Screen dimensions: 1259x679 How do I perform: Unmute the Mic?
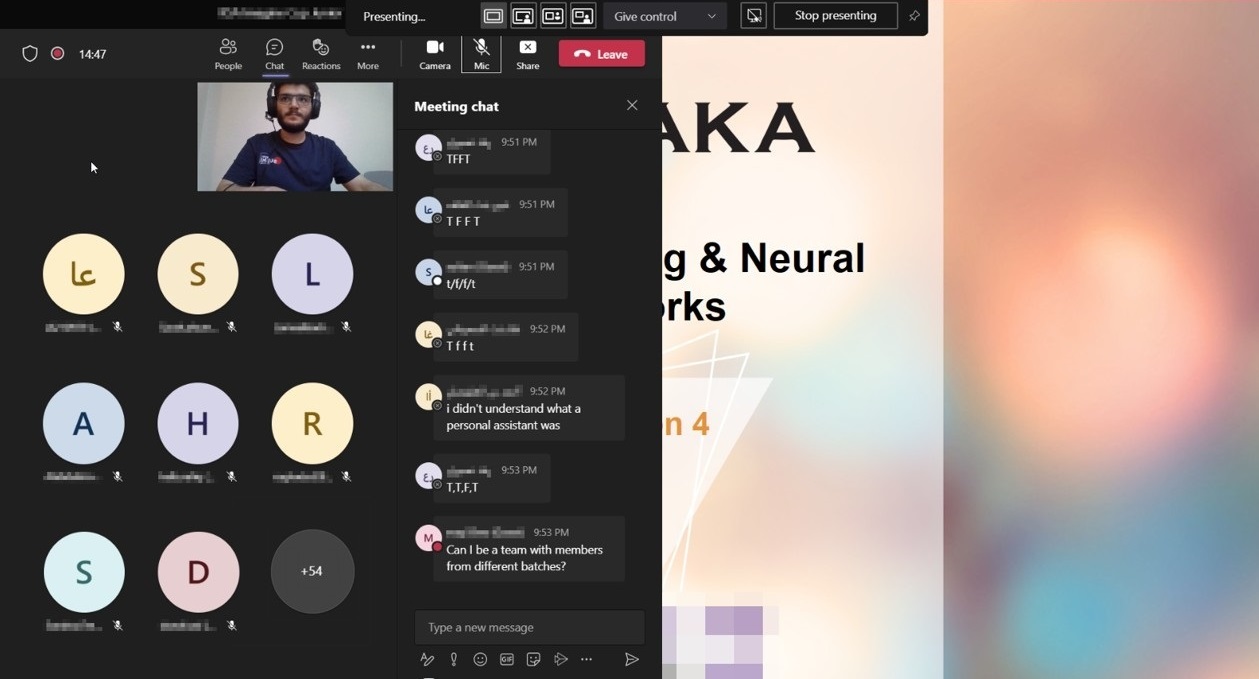click(x=481, y=54)
